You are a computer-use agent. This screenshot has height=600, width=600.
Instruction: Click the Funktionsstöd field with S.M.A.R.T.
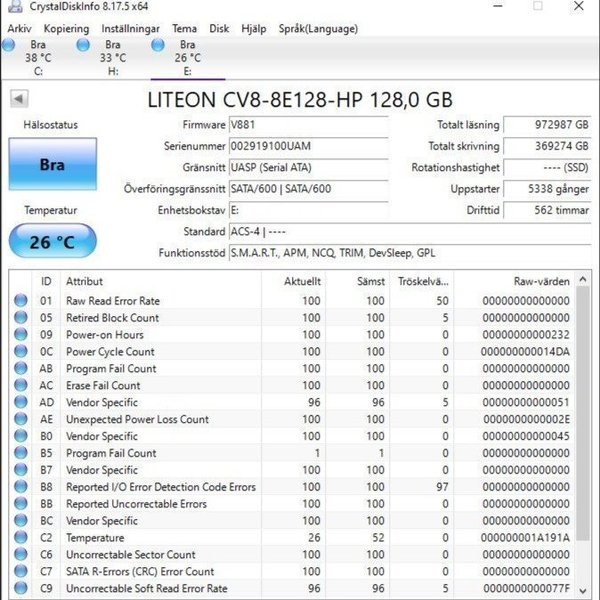tap(410, 253)
